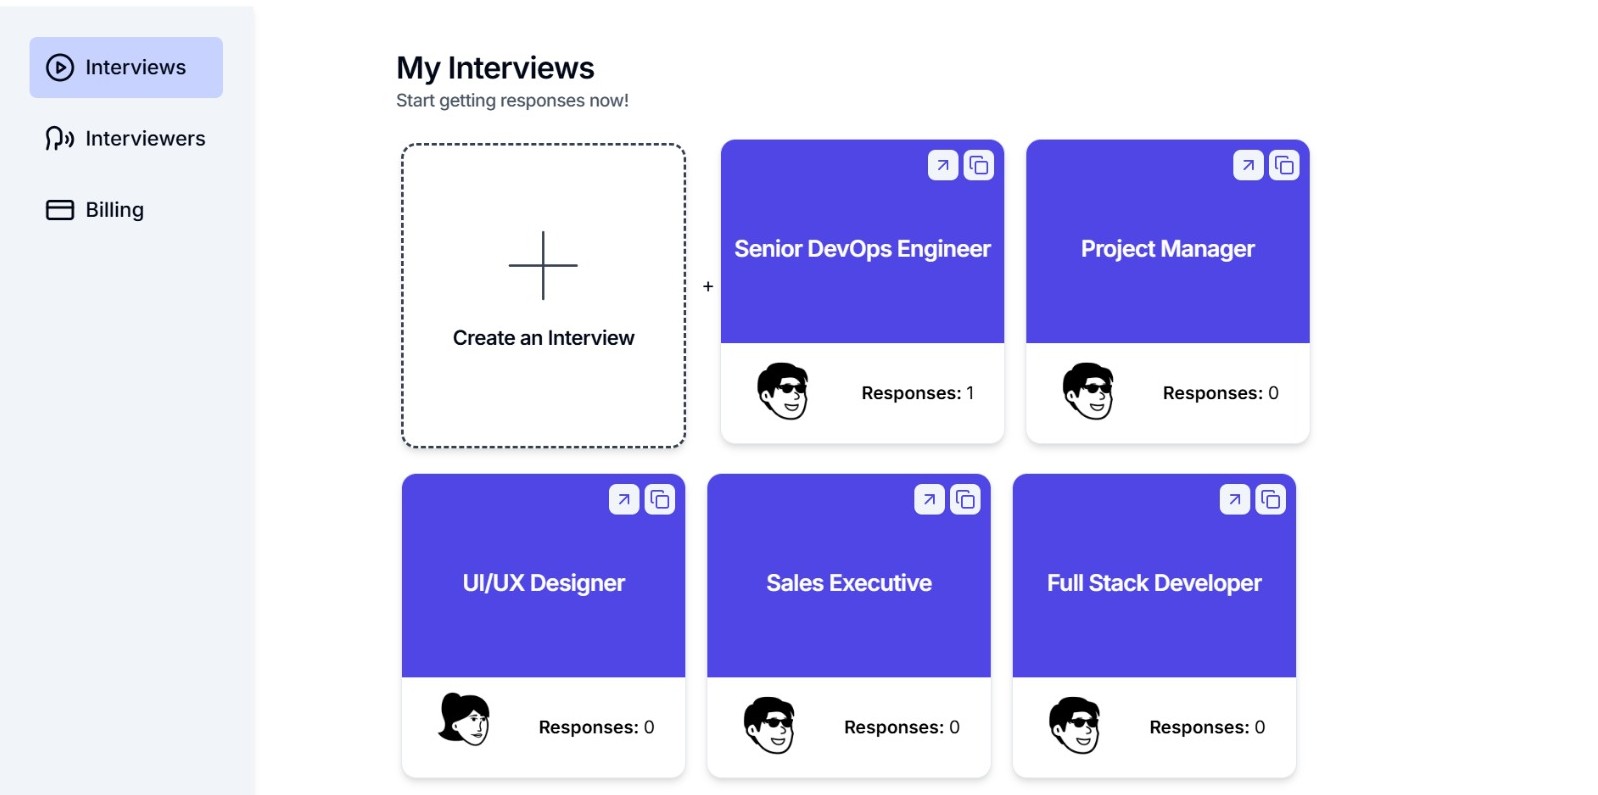Viewport: 1598px width, 795px height.
Task: Open the Full Stack Developer interview via arrow icon
Action: click(1234, 499)
